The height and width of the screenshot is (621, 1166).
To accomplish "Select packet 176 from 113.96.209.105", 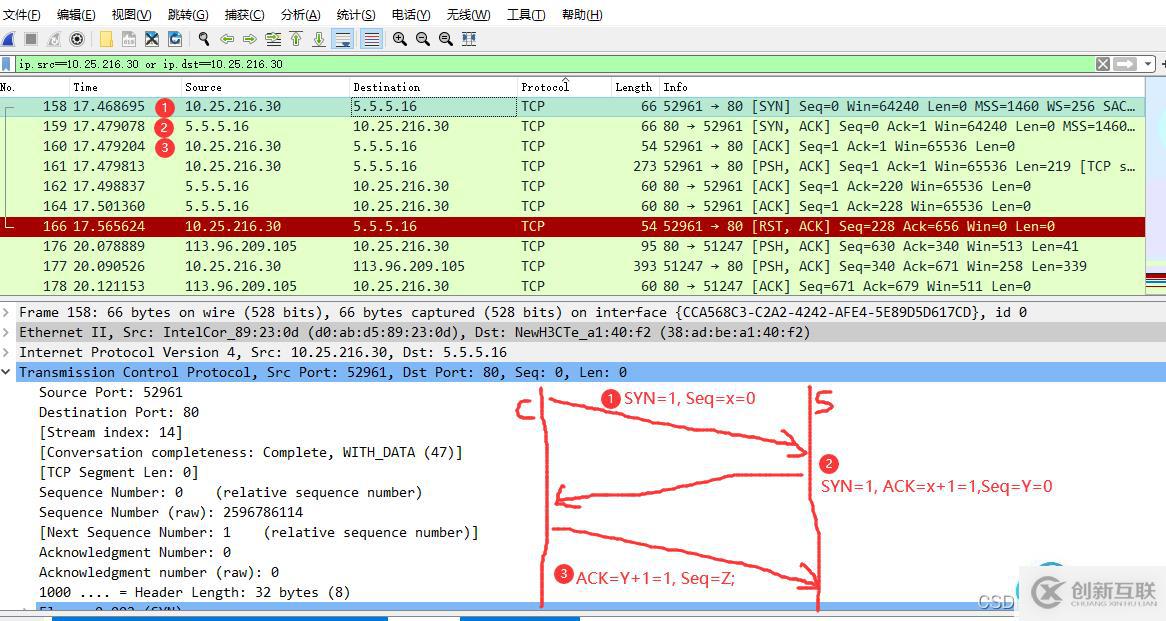I will click(x=572, y=246).
